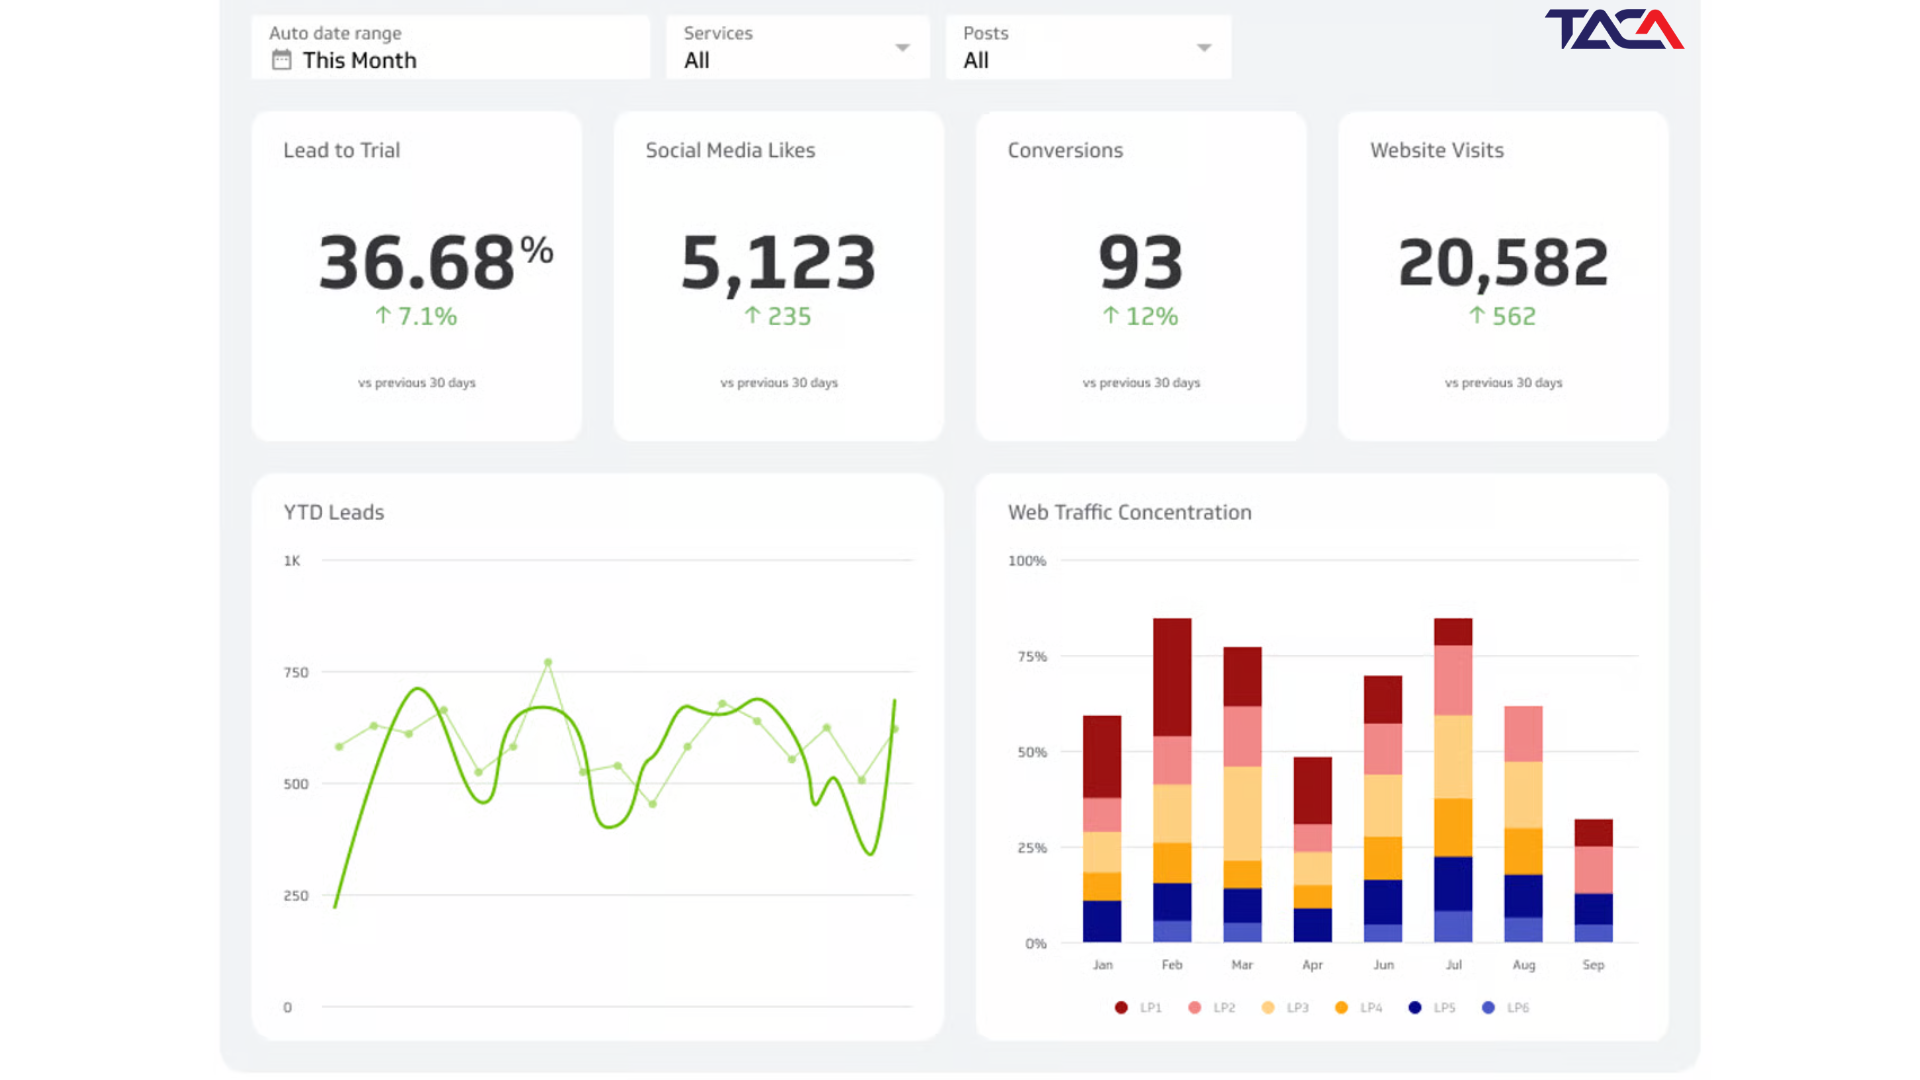Screen dimensions: 1920x1080
Task: Select the Conversions card title
Action: pos(1065,150)
